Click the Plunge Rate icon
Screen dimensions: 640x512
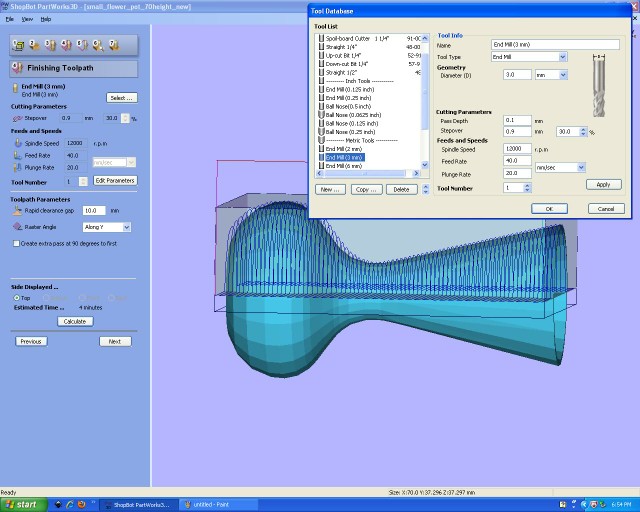[x=18, y=167]
